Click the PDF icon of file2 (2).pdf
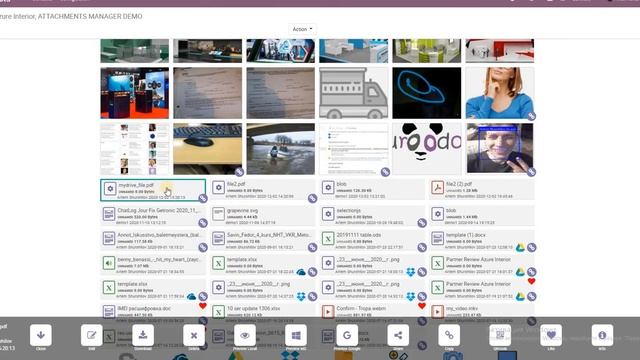The image size is (640, 360). [x=438, y=188]
